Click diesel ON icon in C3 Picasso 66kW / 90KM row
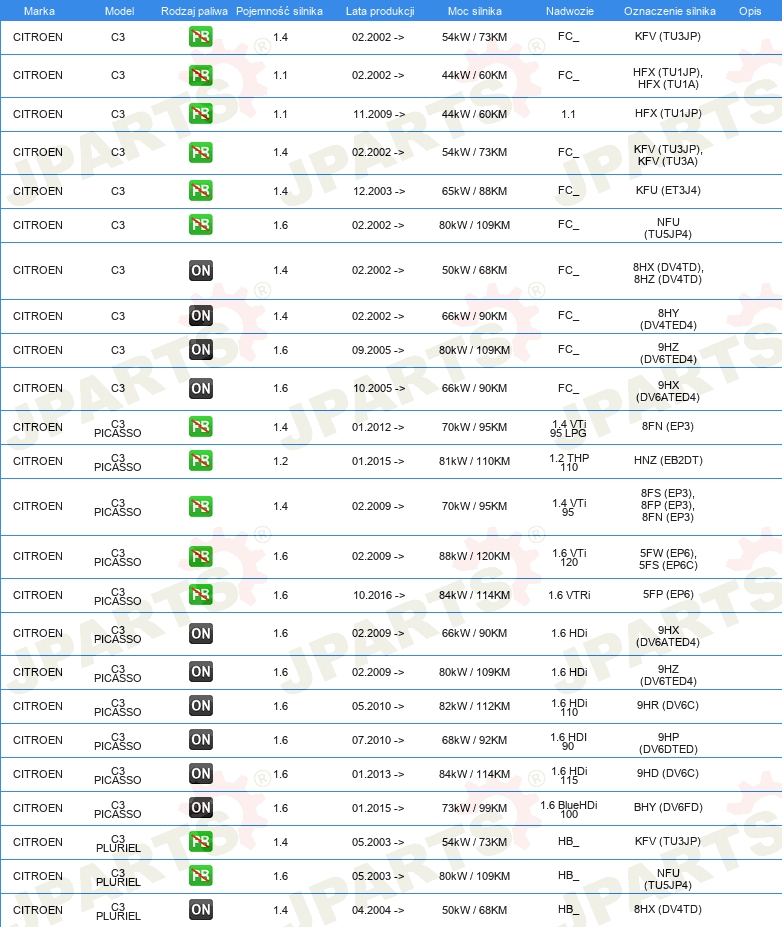Viewport: 782px width, 927px height. 201,634
